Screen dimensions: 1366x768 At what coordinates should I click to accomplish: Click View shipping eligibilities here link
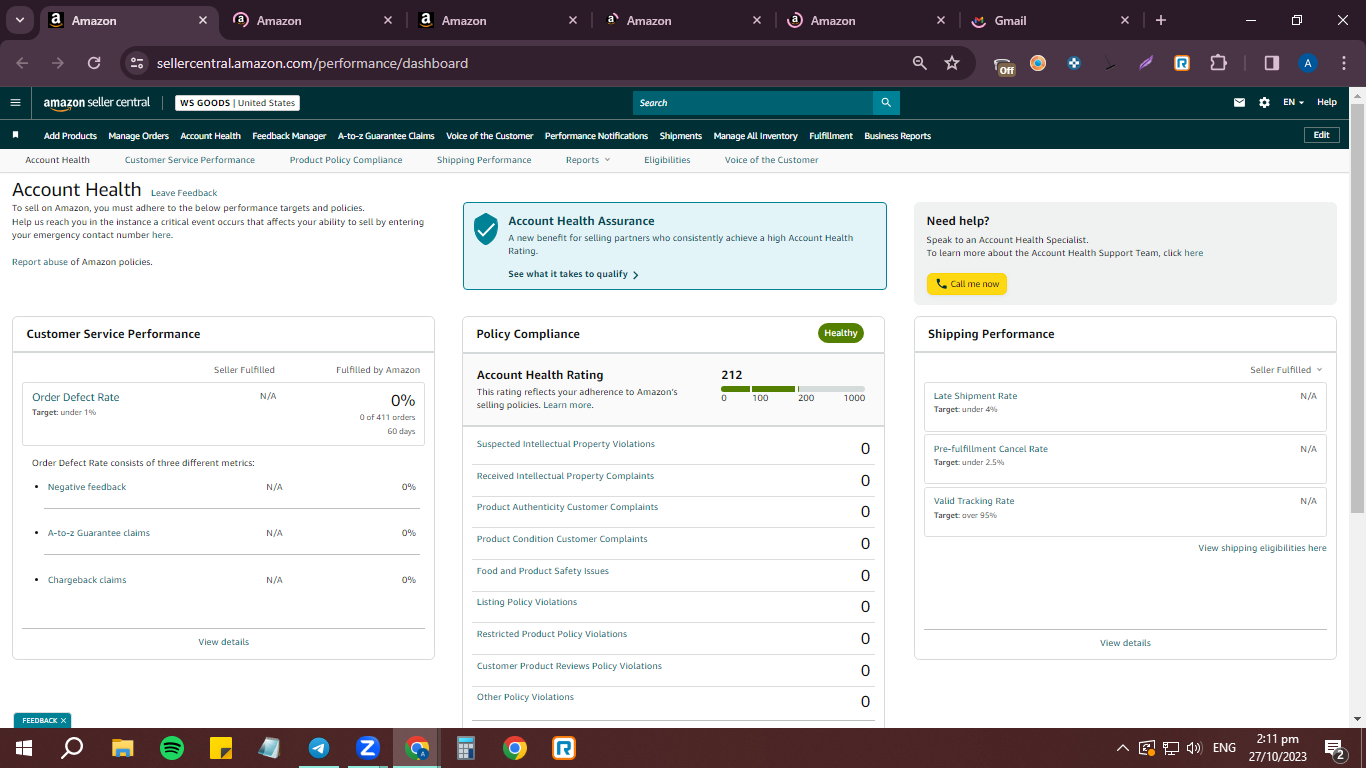click(1262, 548)
